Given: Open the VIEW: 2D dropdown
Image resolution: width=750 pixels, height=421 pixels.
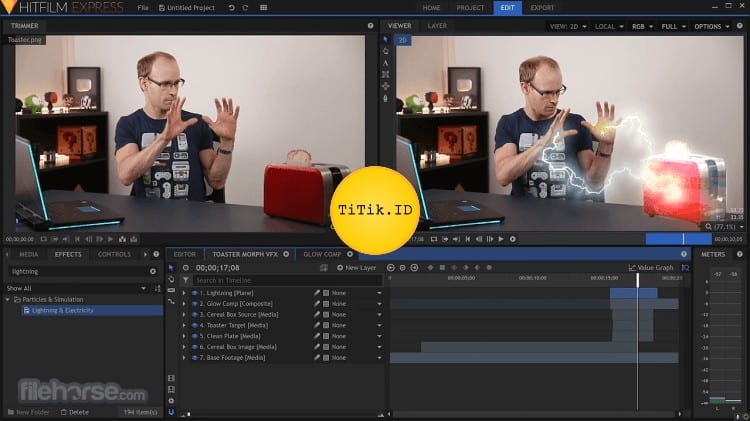Looking at the screenshot, I should [x=568, y=26].
